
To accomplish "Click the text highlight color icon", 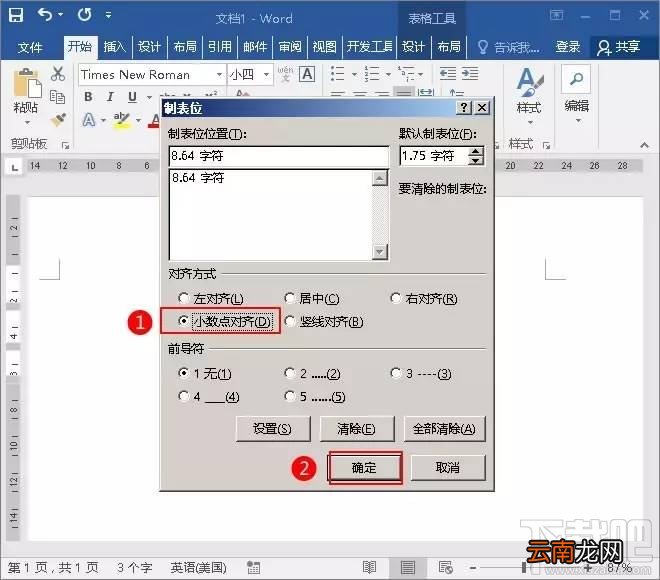I will click(x=122, y=120).
